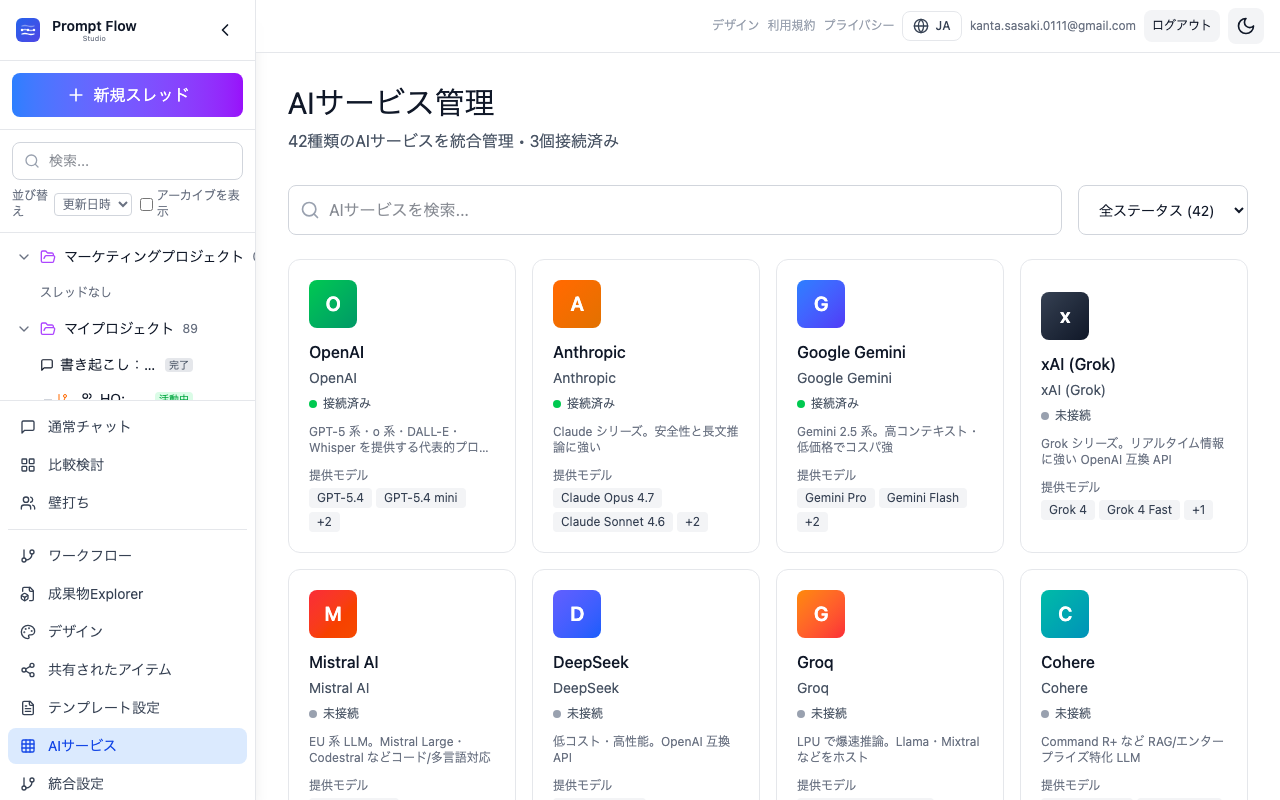The width and height of the screenshot is (1280, 800).
Task: Open the 更新日時 sort dropdown
Action: point(93,204)
